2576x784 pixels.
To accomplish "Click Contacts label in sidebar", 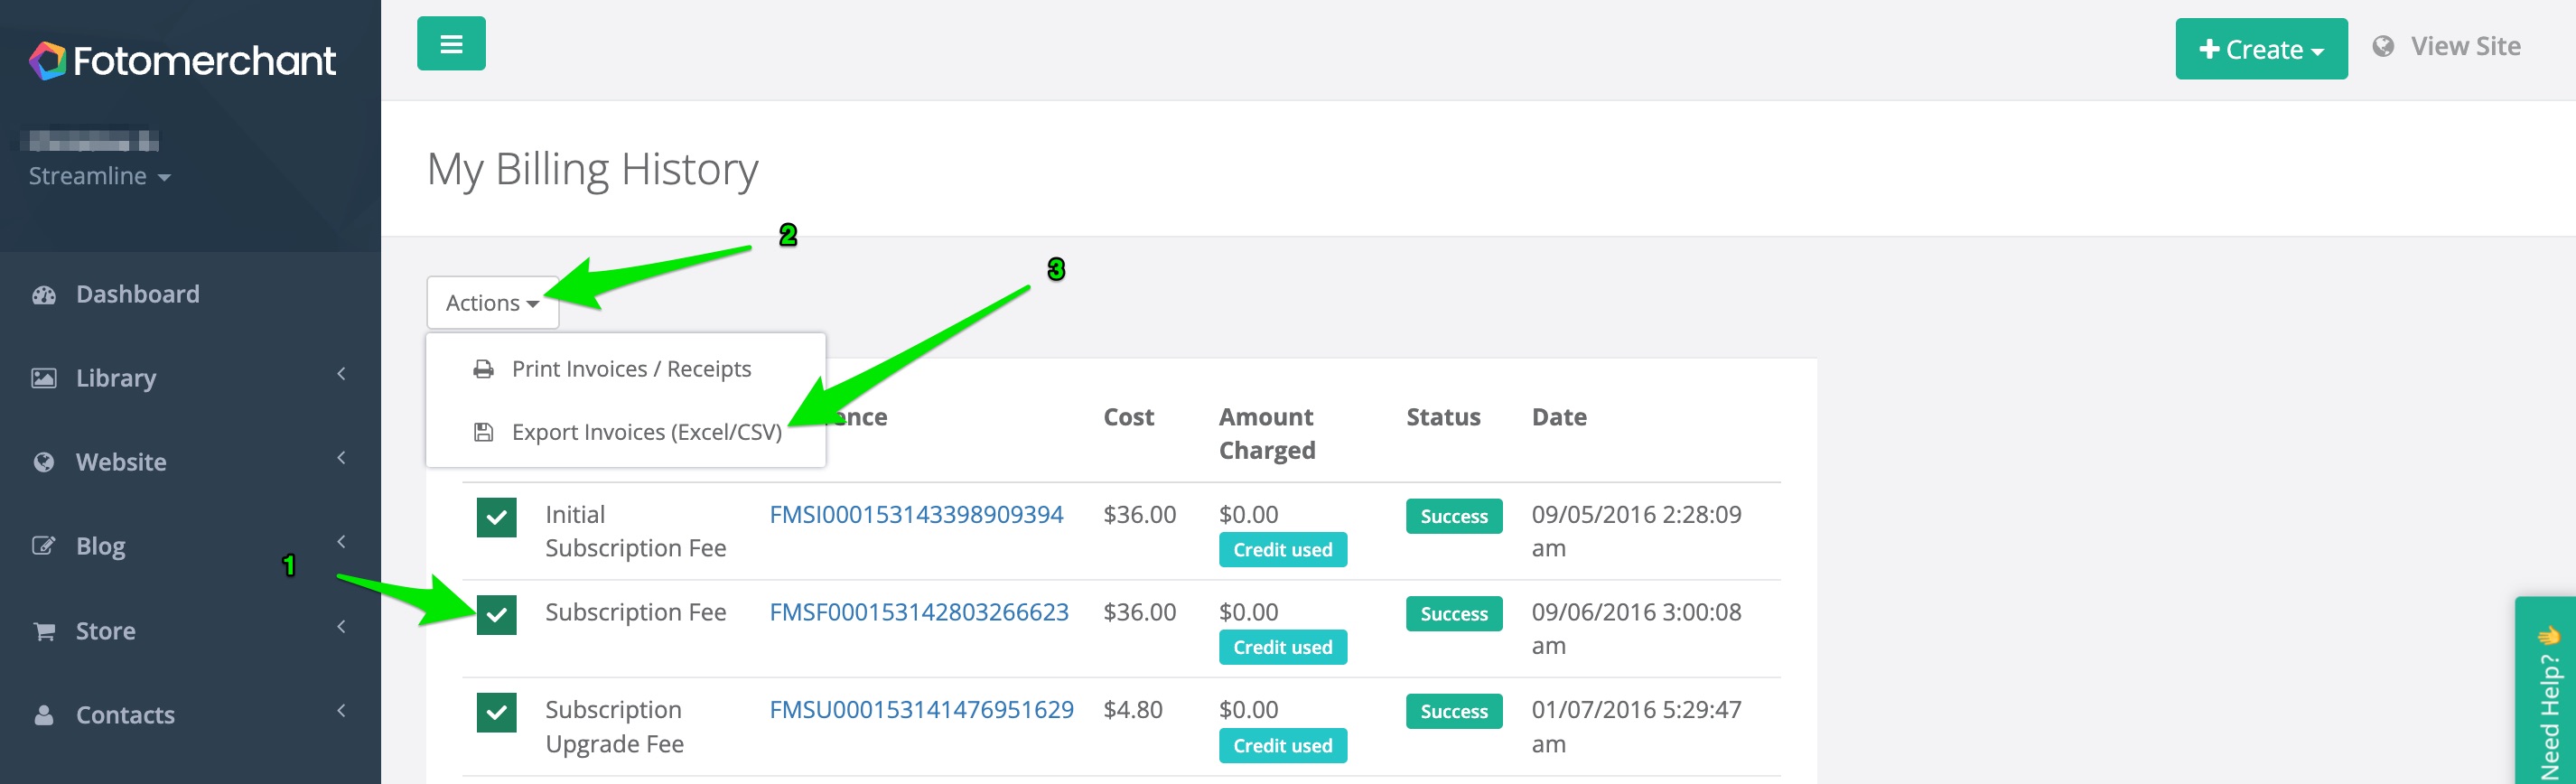I will 125,716.
